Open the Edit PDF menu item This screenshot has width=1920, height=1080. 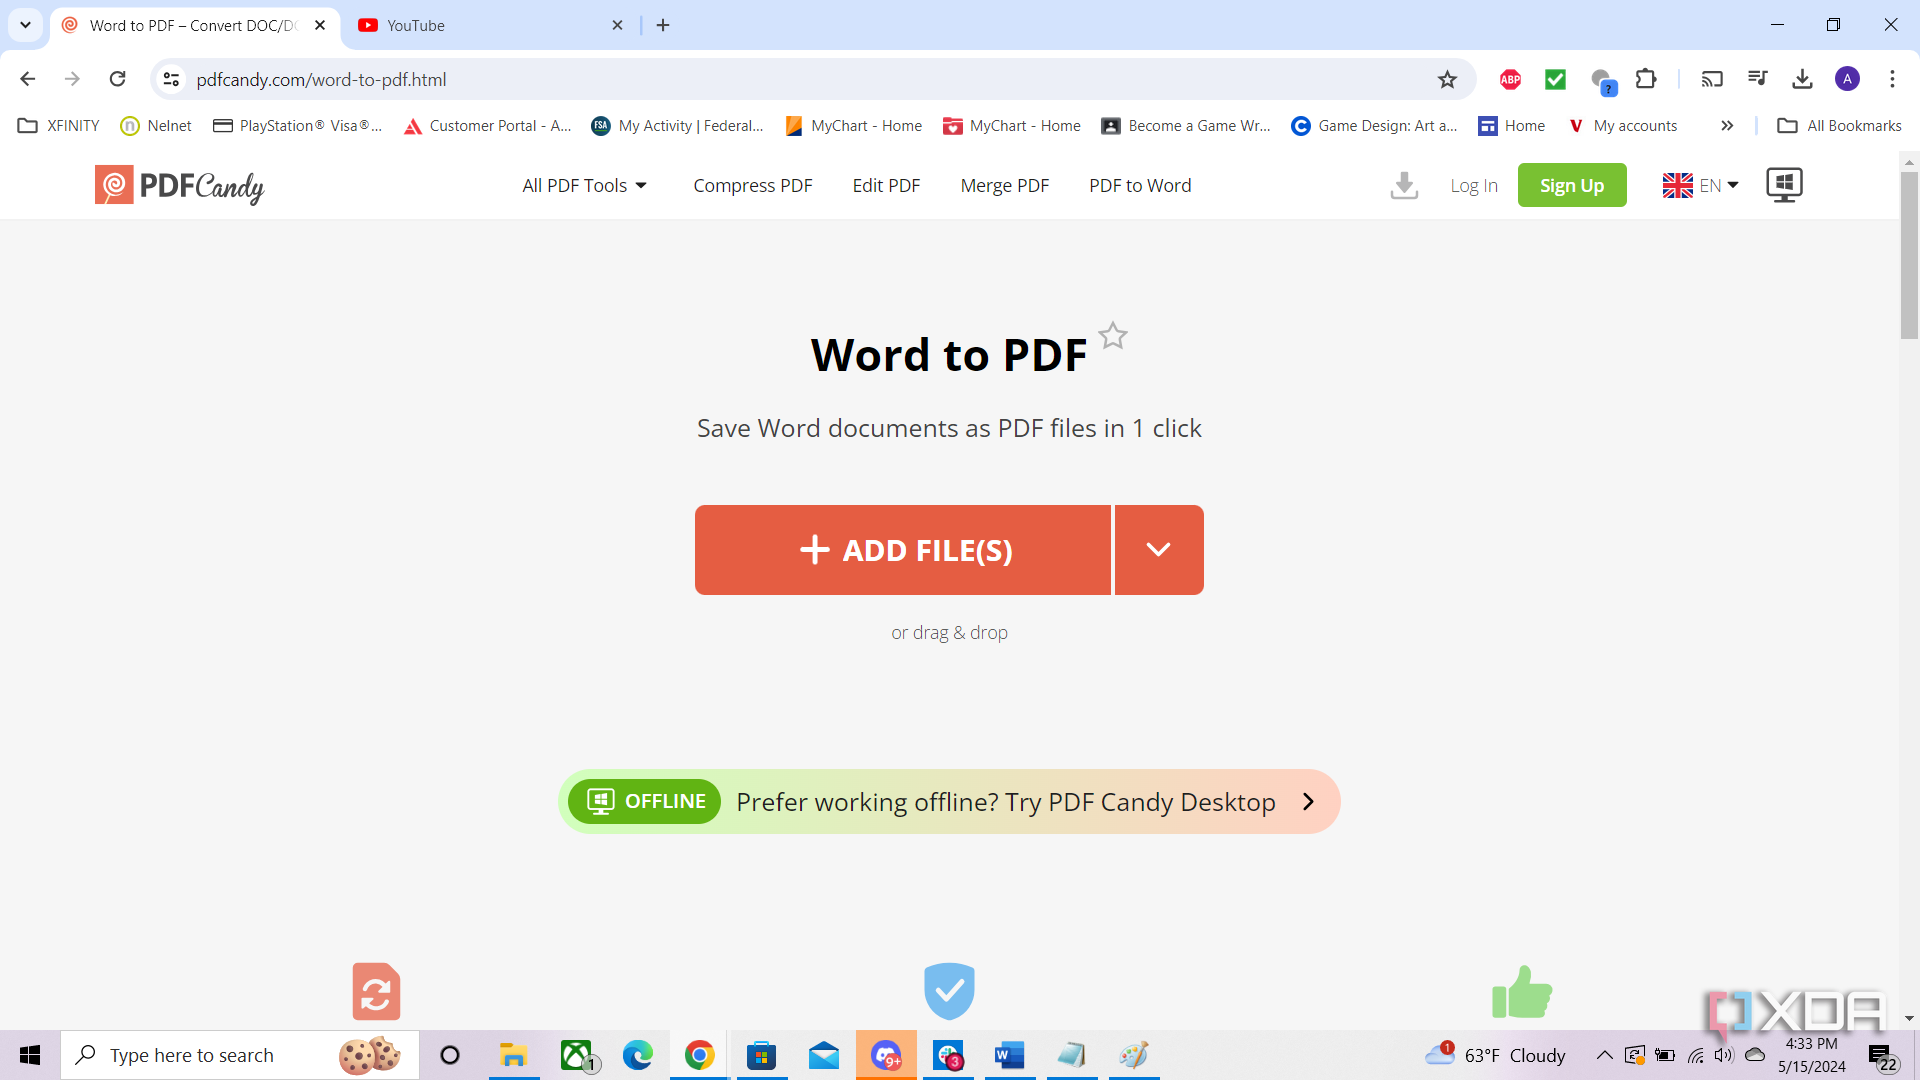[886, 185]
